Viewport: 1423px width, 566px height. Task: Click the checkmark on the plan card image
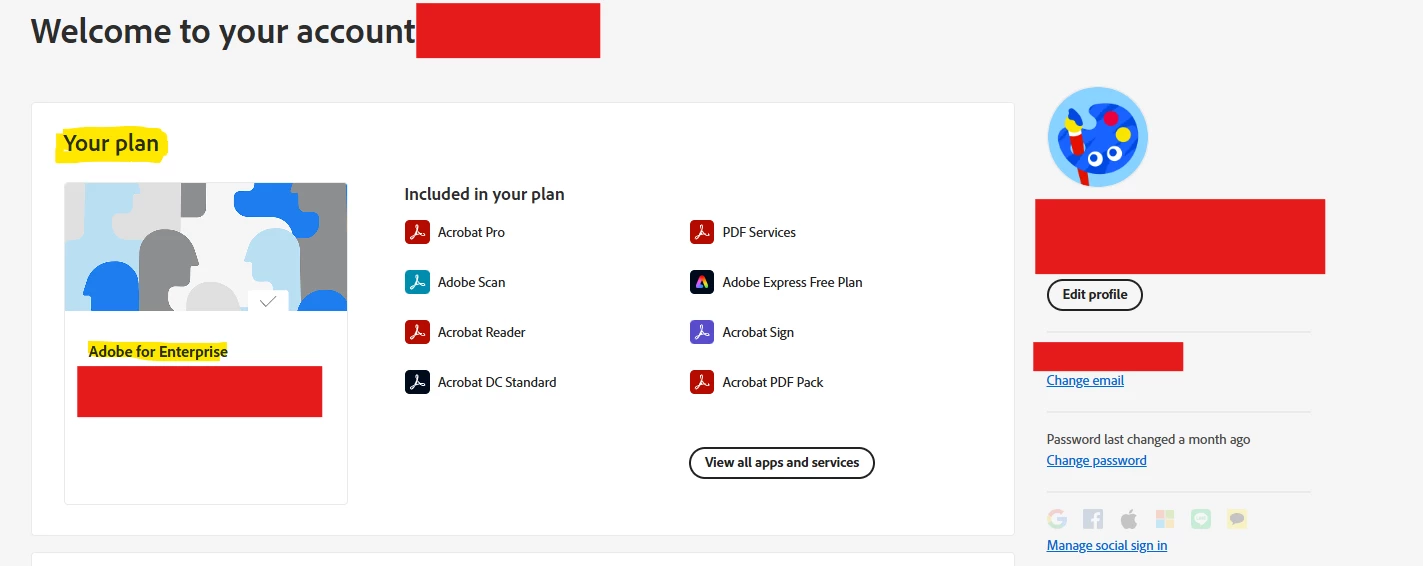pos(268,301)
